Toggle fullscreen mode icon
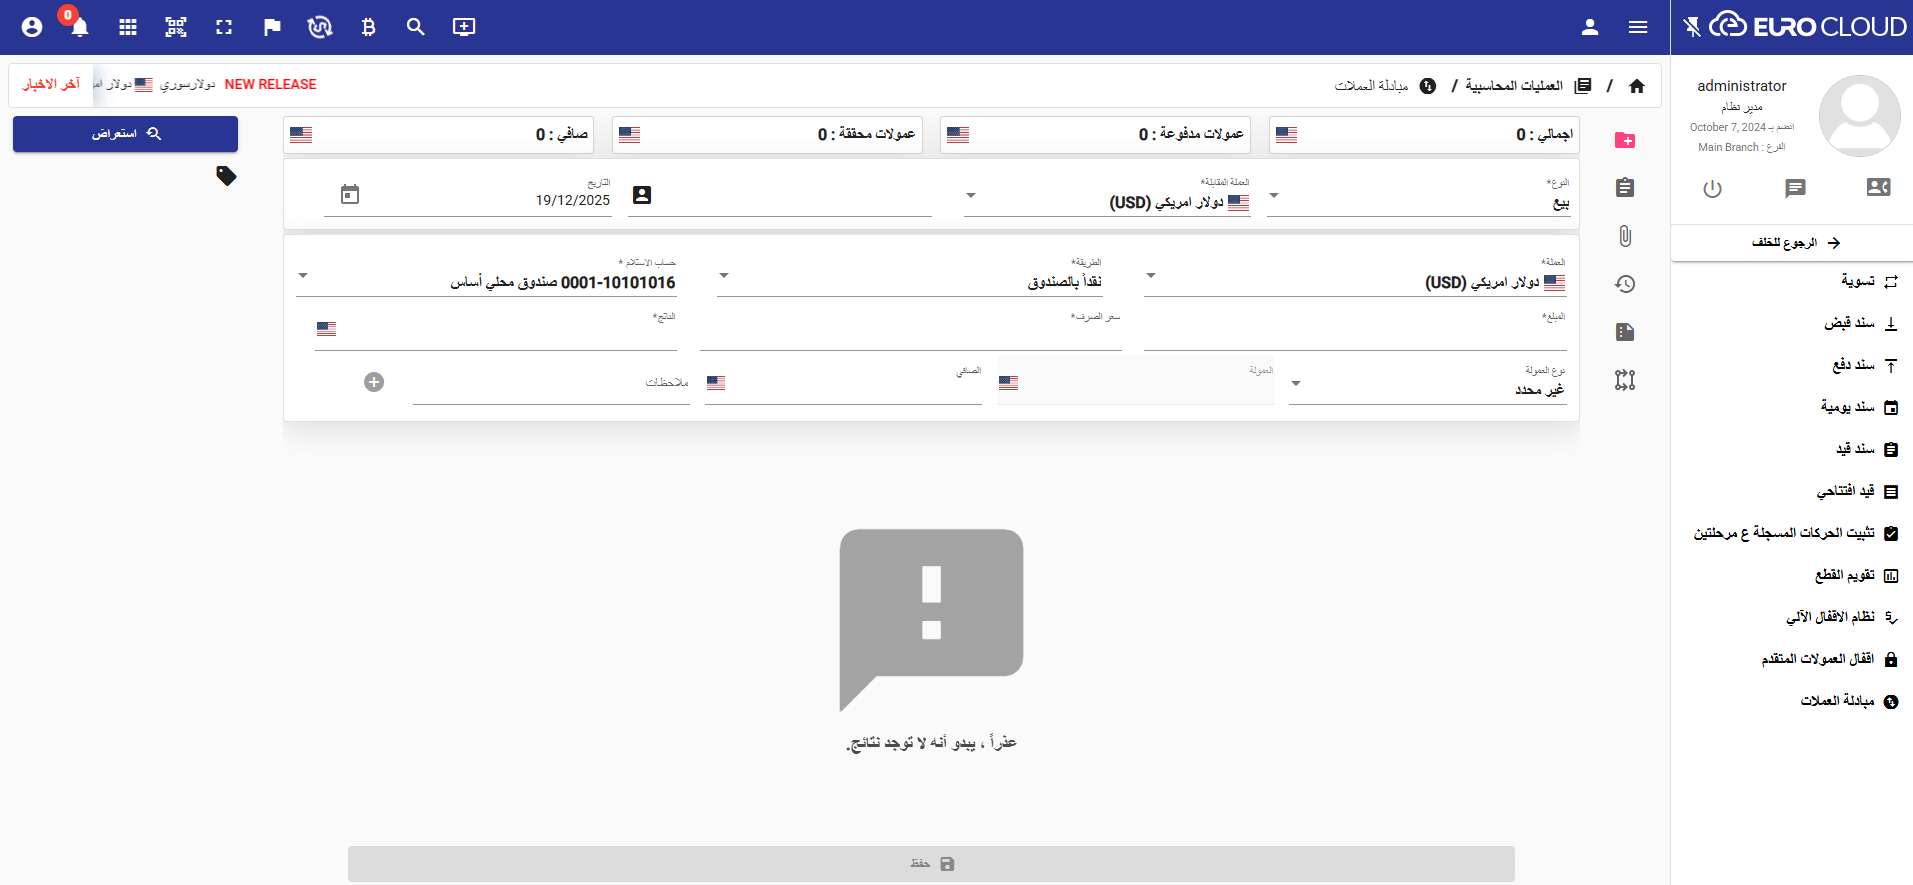Image resolution: width=1913 pixels, height=885 pixels. [x=224, y=27]
